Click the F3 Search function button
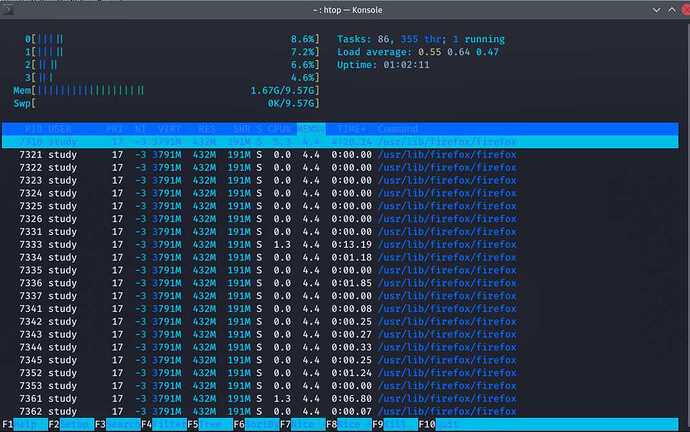This screenshot has width=690, height=432. tap(117, 425)
